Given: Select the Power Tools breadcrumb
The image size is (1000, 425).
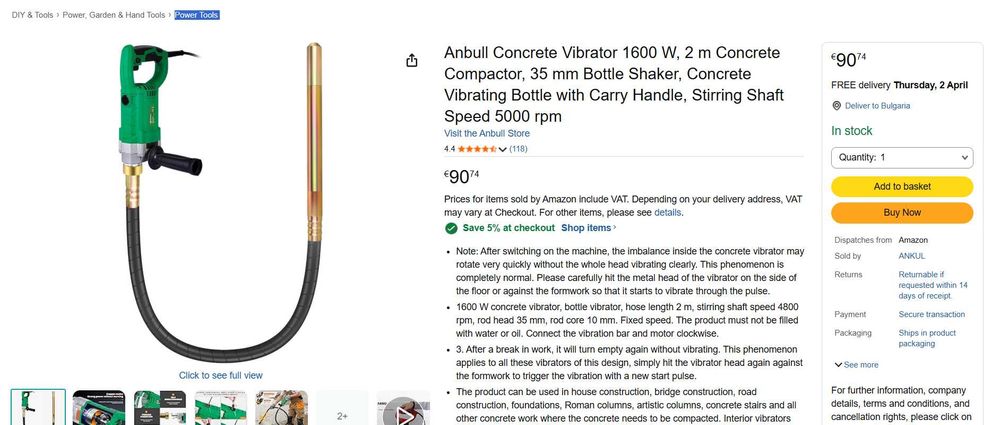Looking at the screenshot, I should click(197, 15).
